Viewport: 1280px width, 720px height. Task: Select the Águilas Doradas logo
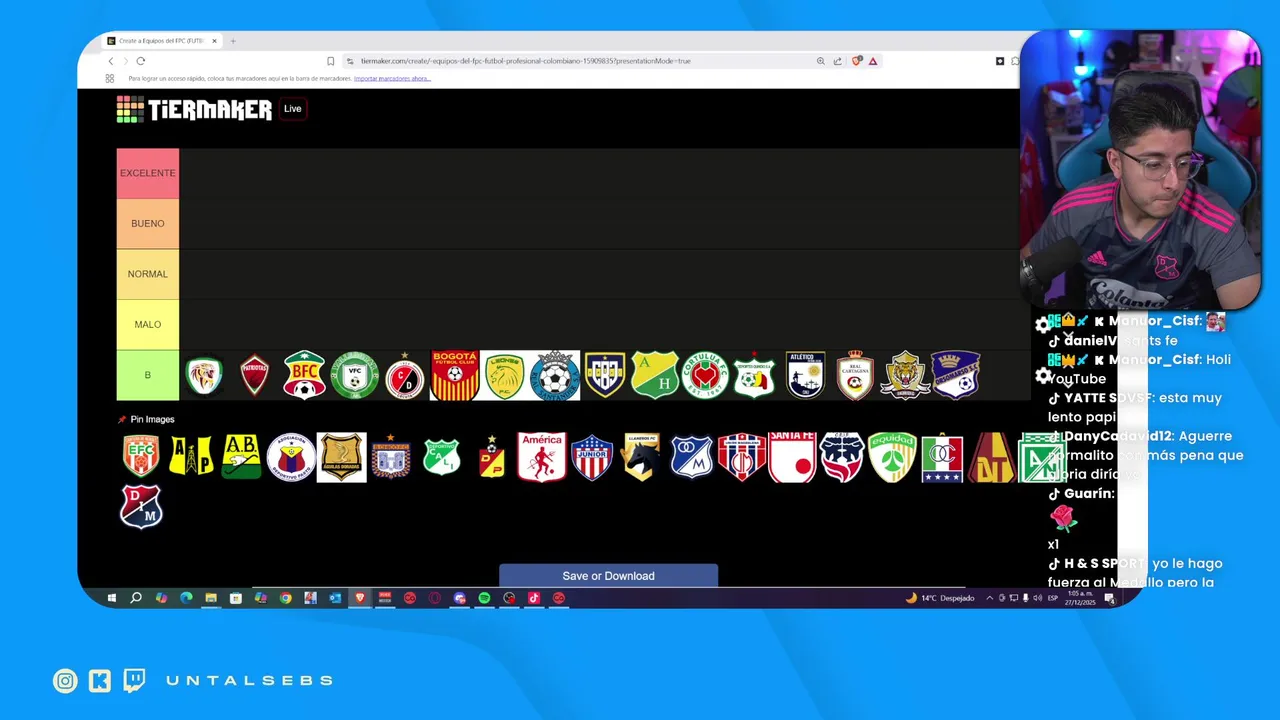341,457
